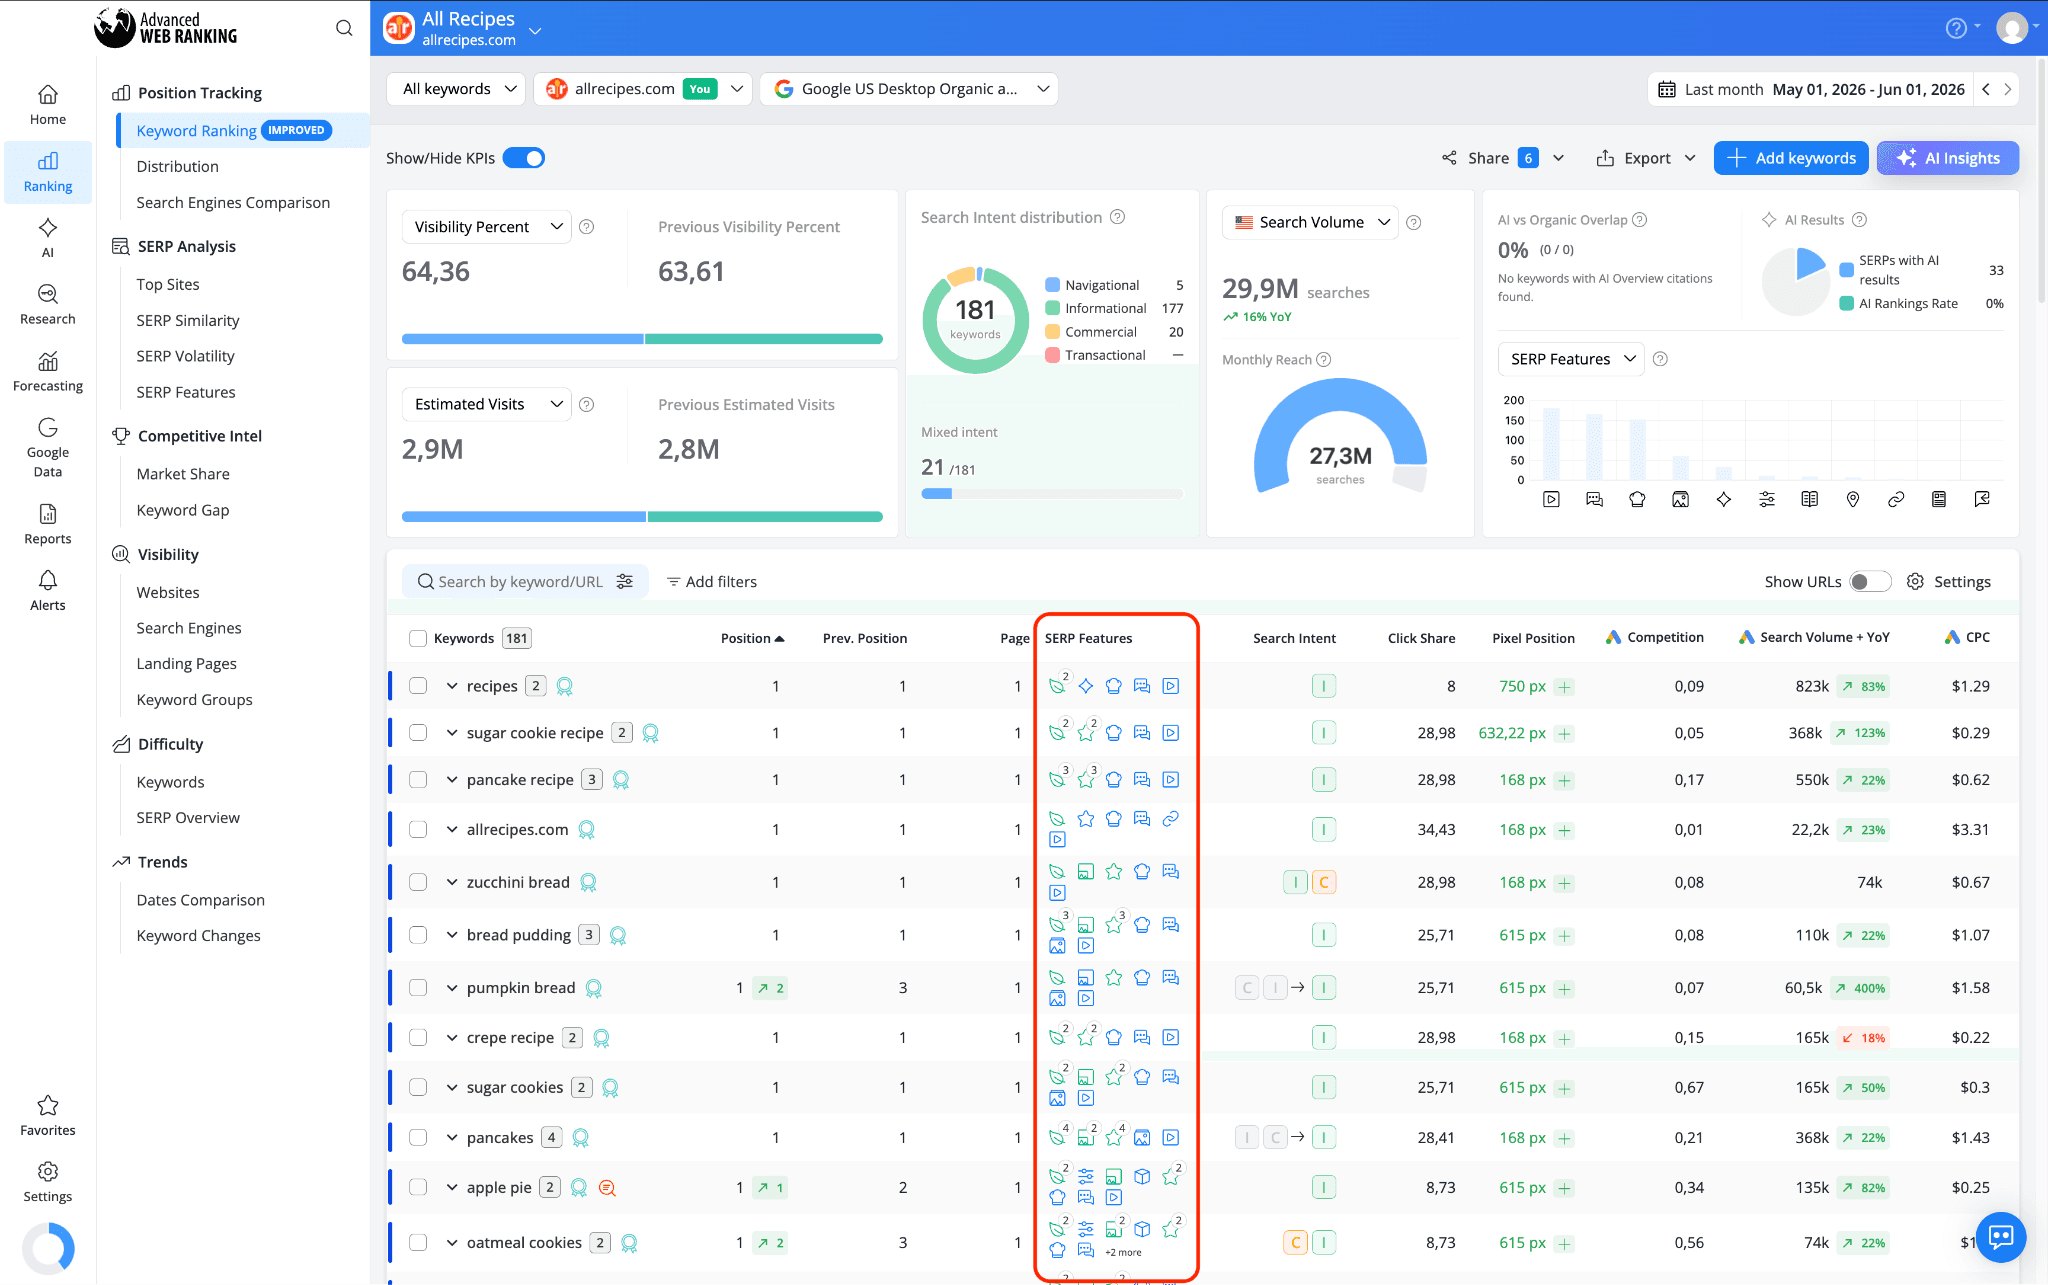This screenshot has height=1285, width=2048.
Task: Click the search magnifier beside the logo
Action: coord(344,28)
